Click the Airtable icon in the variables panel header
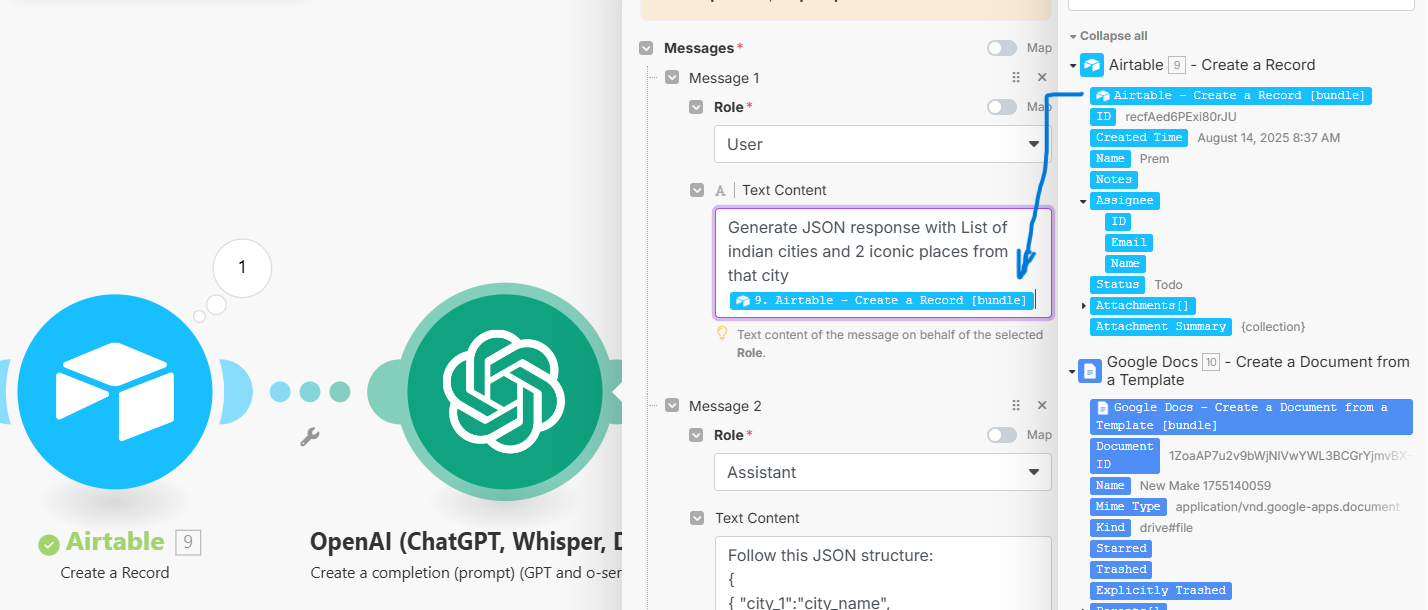 click(1092, 65)
